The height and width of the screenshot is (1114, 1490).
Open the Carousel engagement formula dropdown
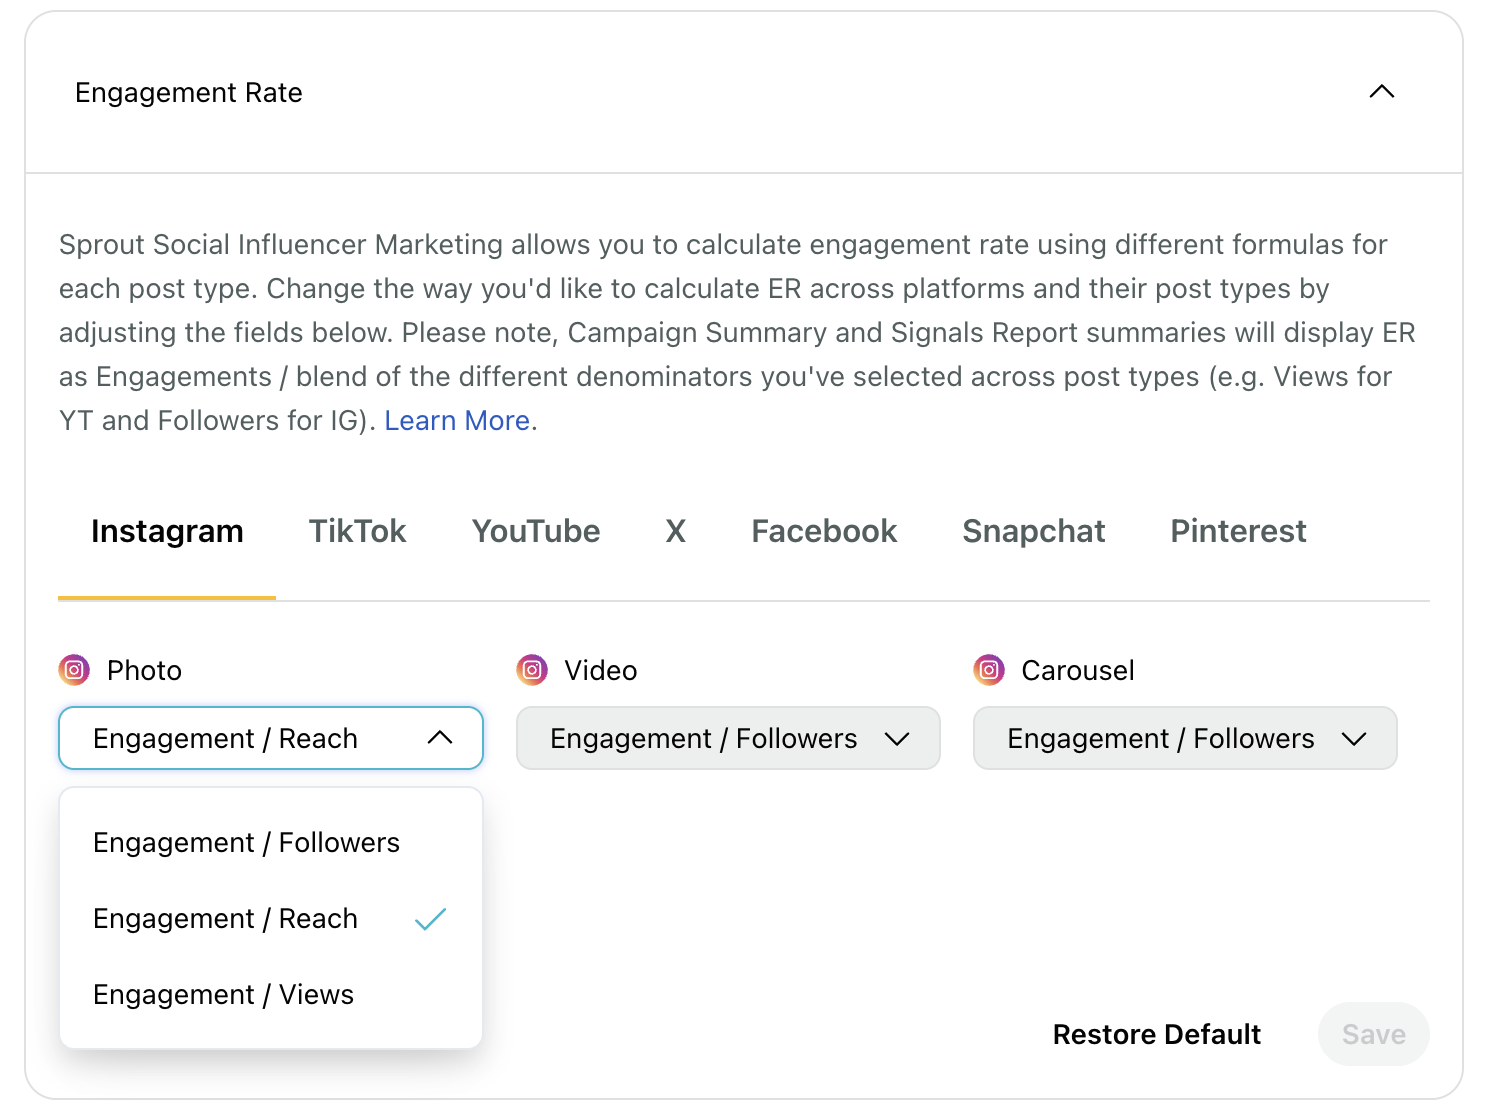tap(1185, 738)
